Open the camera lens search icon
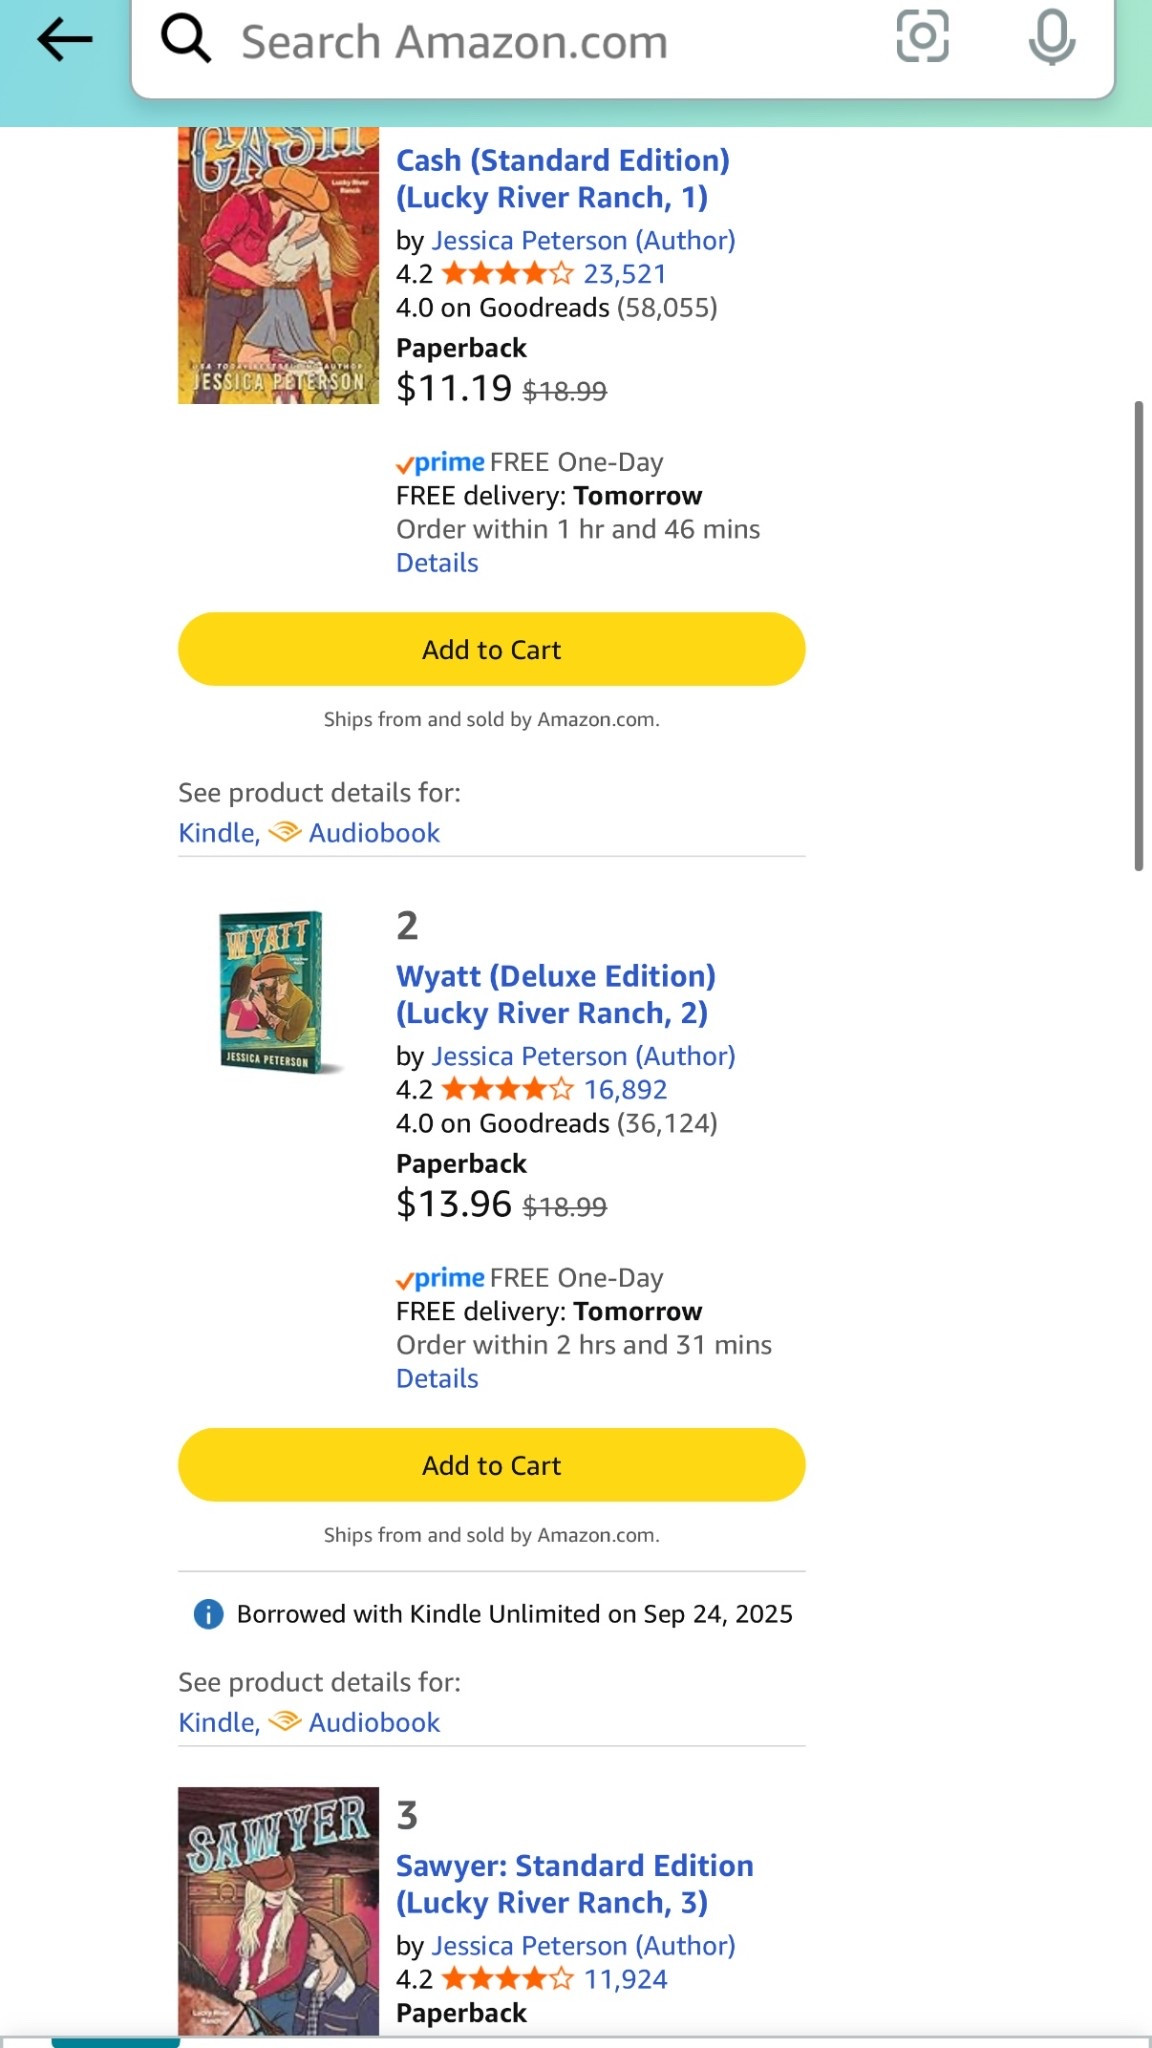1152x2048 pixels. pos(922,37)
